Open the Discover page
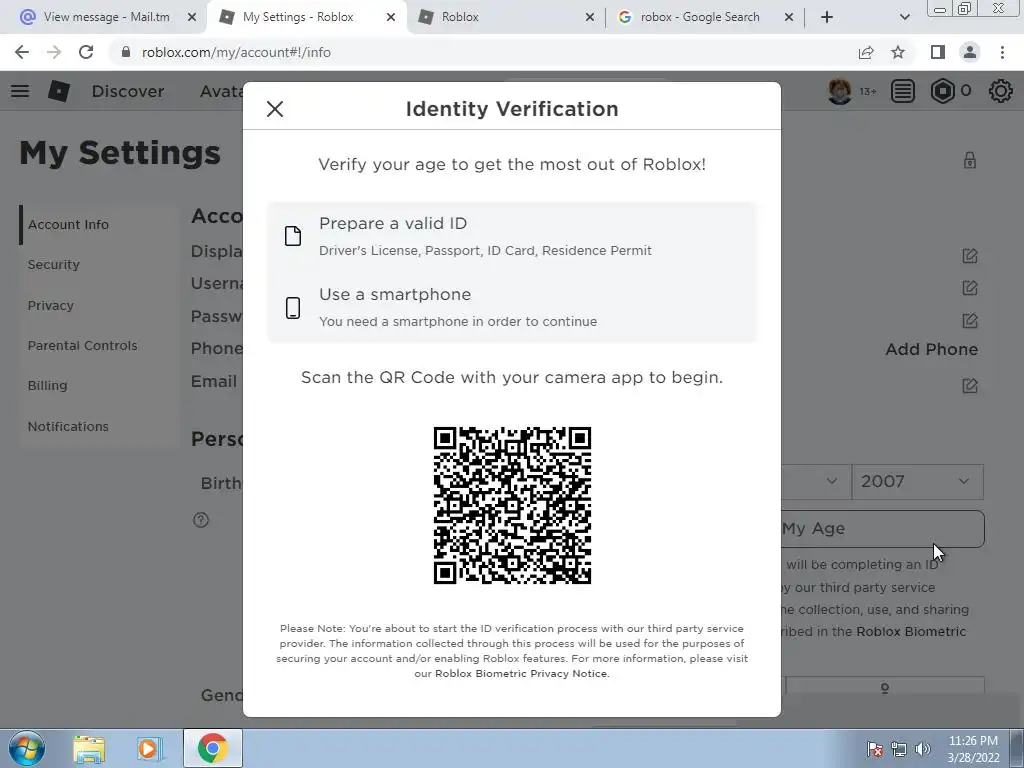 pos(128,91)
